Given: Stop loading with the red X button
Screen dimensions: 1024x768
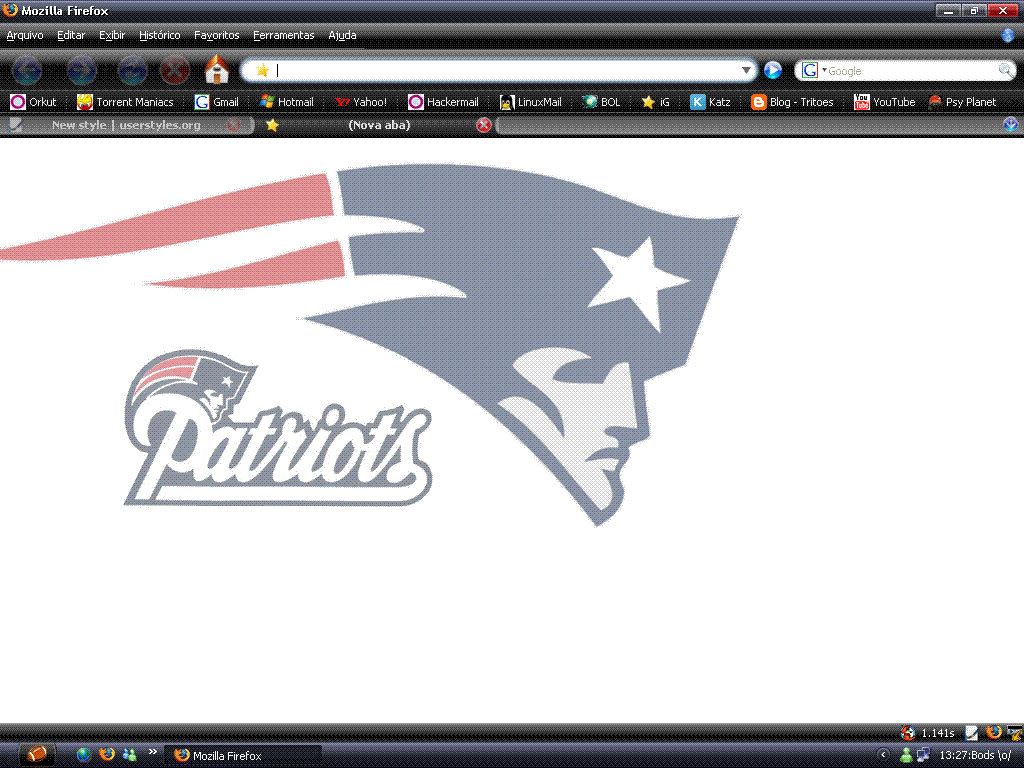Looking at the screenshot, I should coord(174,70).
